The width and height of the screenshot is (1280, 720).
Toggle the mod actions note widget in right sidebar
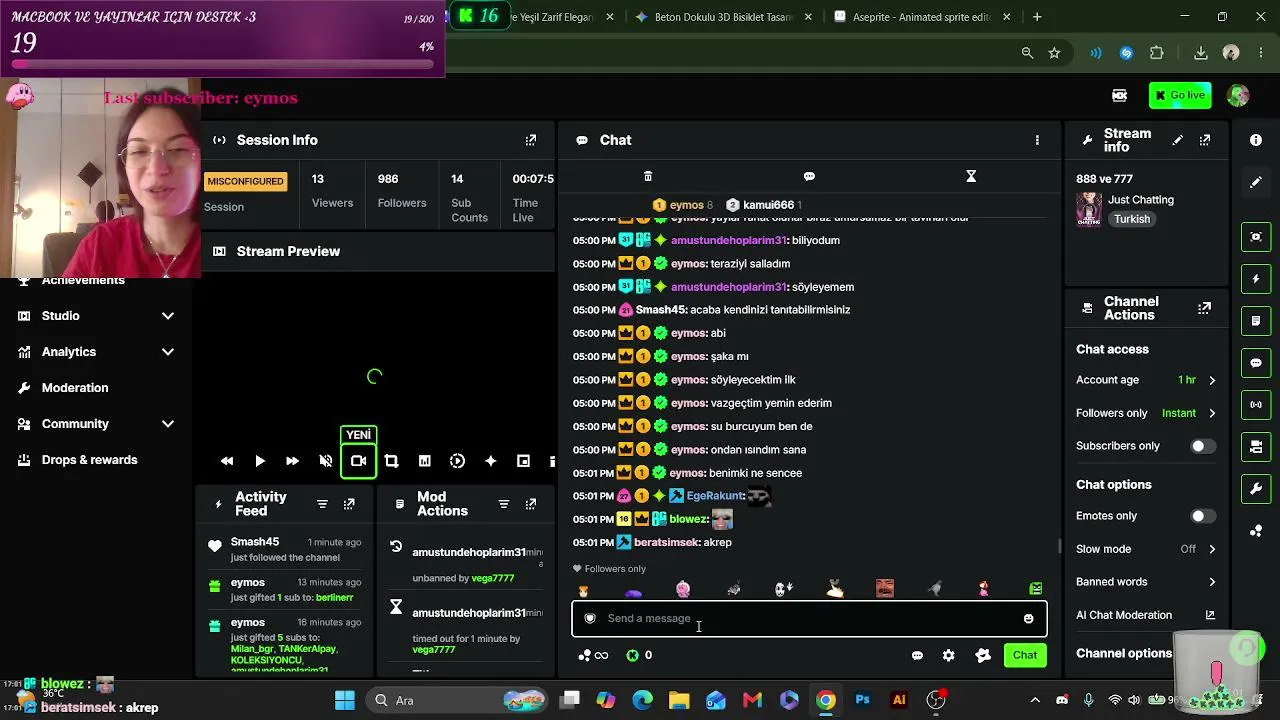[1256, 321]
